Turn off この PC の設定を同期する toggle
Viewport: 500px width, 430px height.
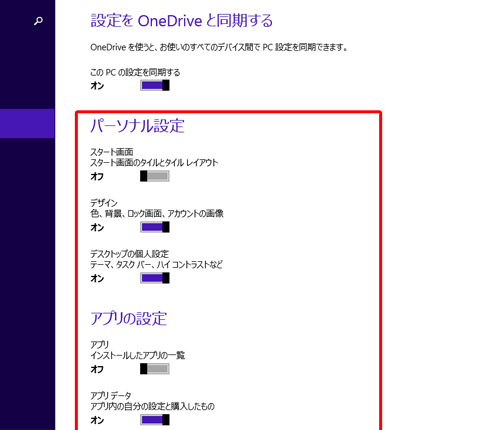click(155, 85)
